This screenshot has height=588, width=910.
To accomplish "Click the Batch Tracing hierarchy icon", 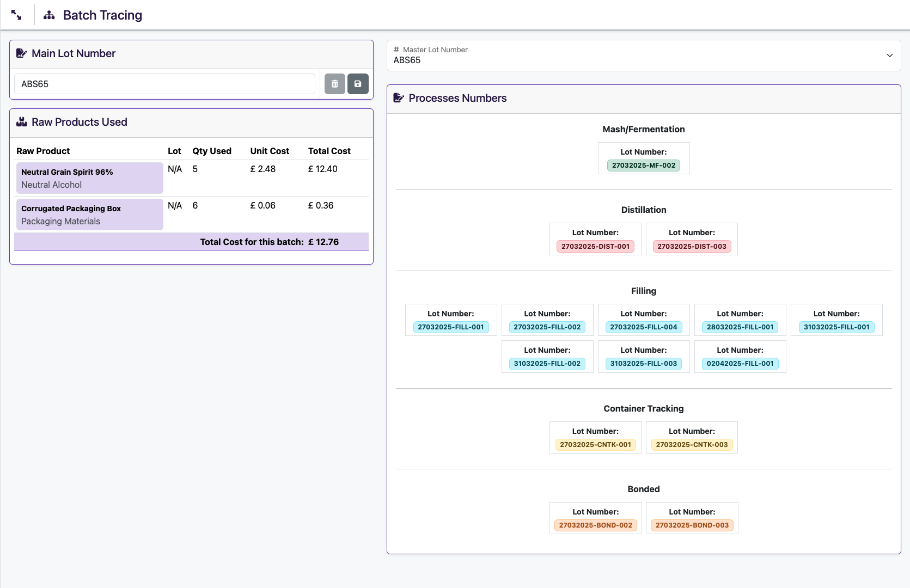I will (49, 15).
